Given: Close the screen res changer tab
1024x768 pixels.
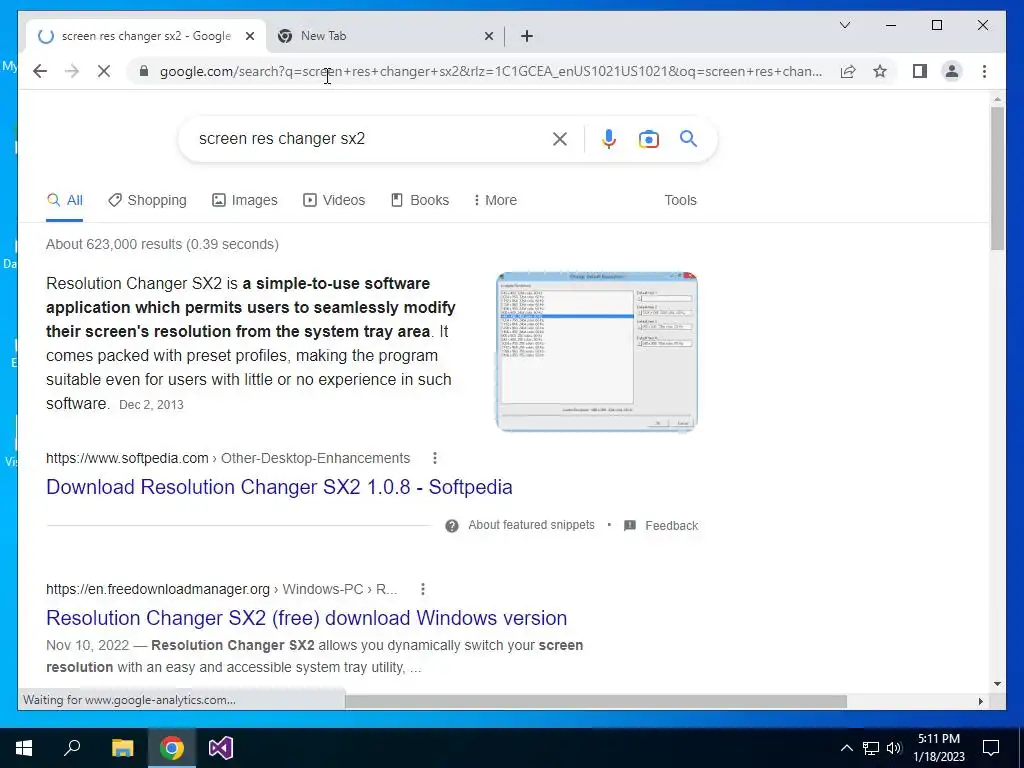Looking at the screenshot, I should point(249,37).
